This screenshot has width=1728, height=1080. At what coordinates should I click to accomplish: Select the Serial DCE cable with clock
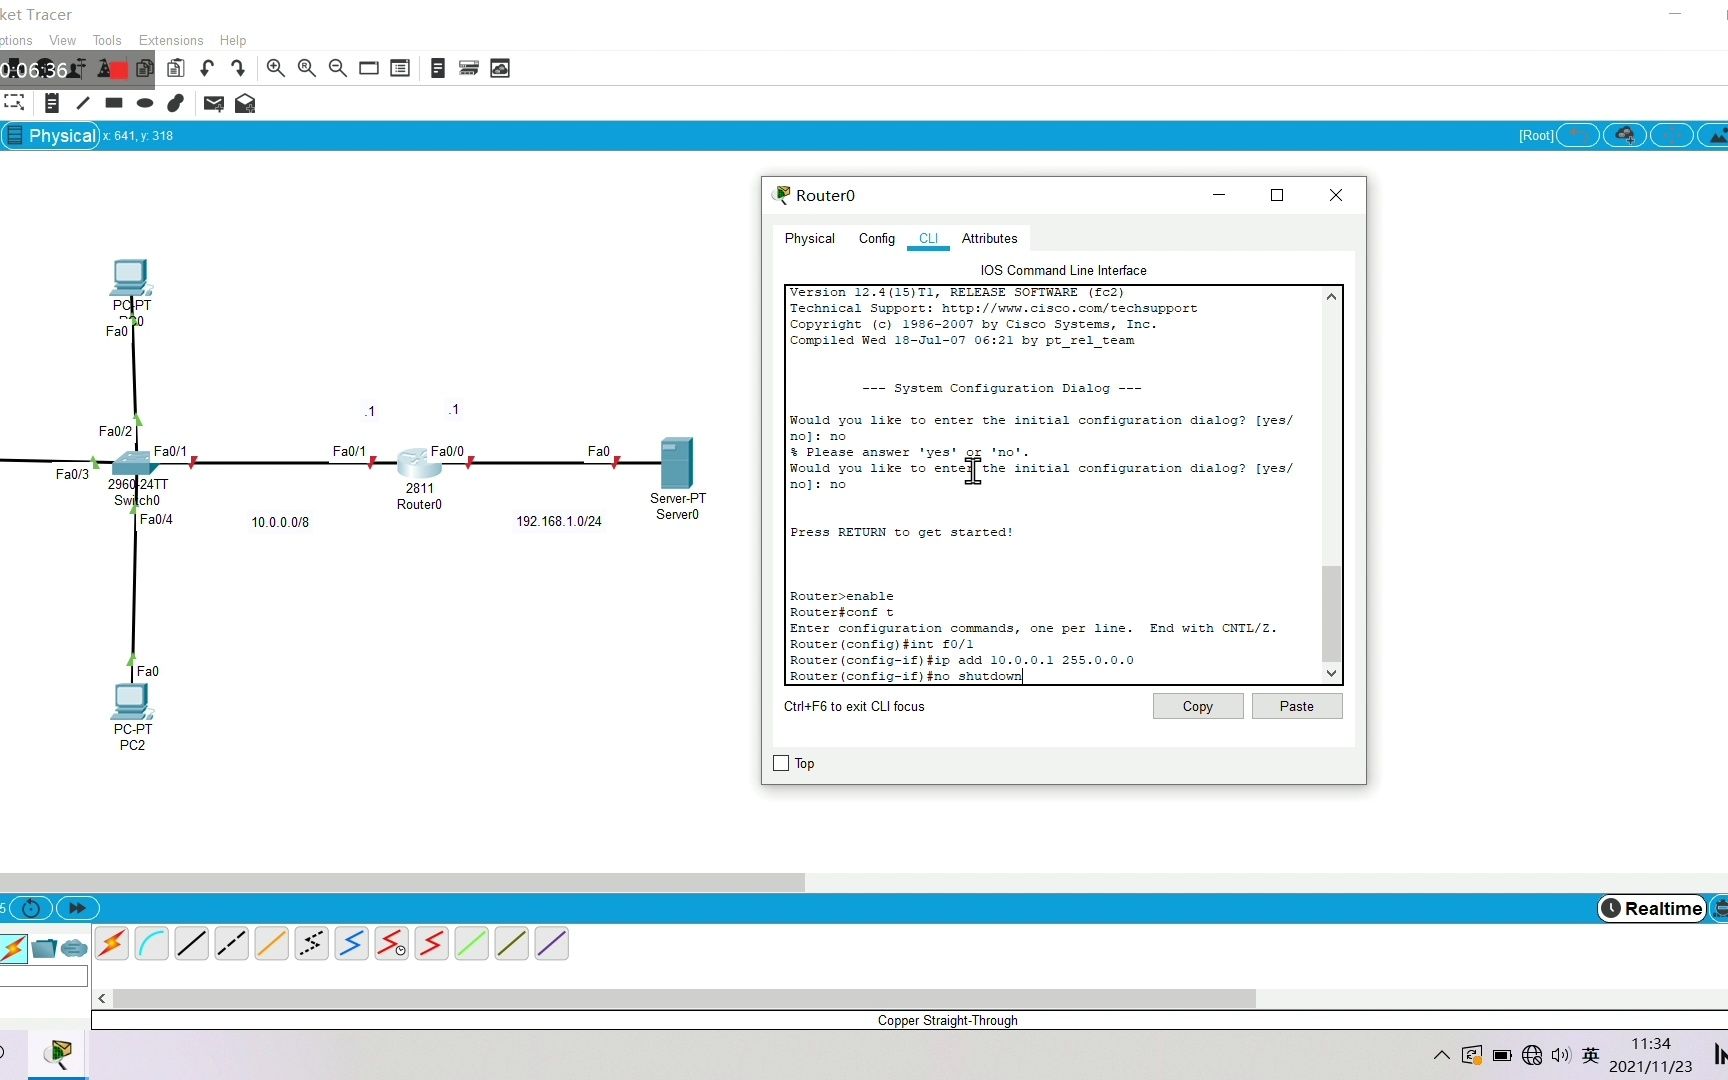[x=392, y=943]
